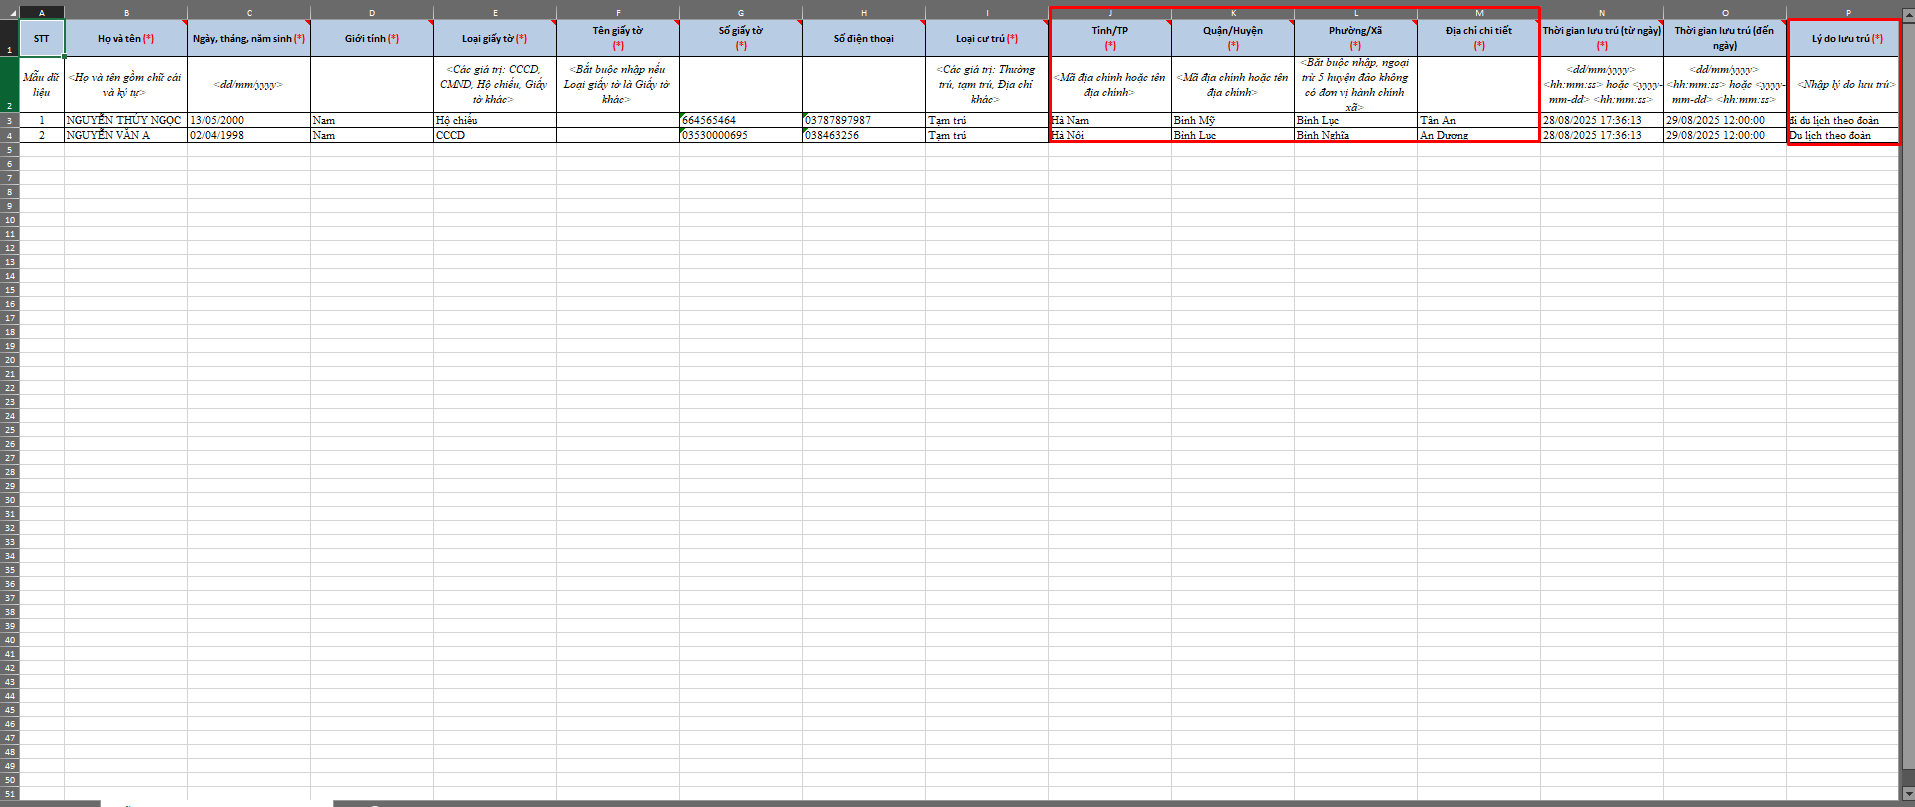1915x807 pixels.
Task: Select the 29/08/2025 12:00:00 cell in row 3
Action: pos(1724,120)
